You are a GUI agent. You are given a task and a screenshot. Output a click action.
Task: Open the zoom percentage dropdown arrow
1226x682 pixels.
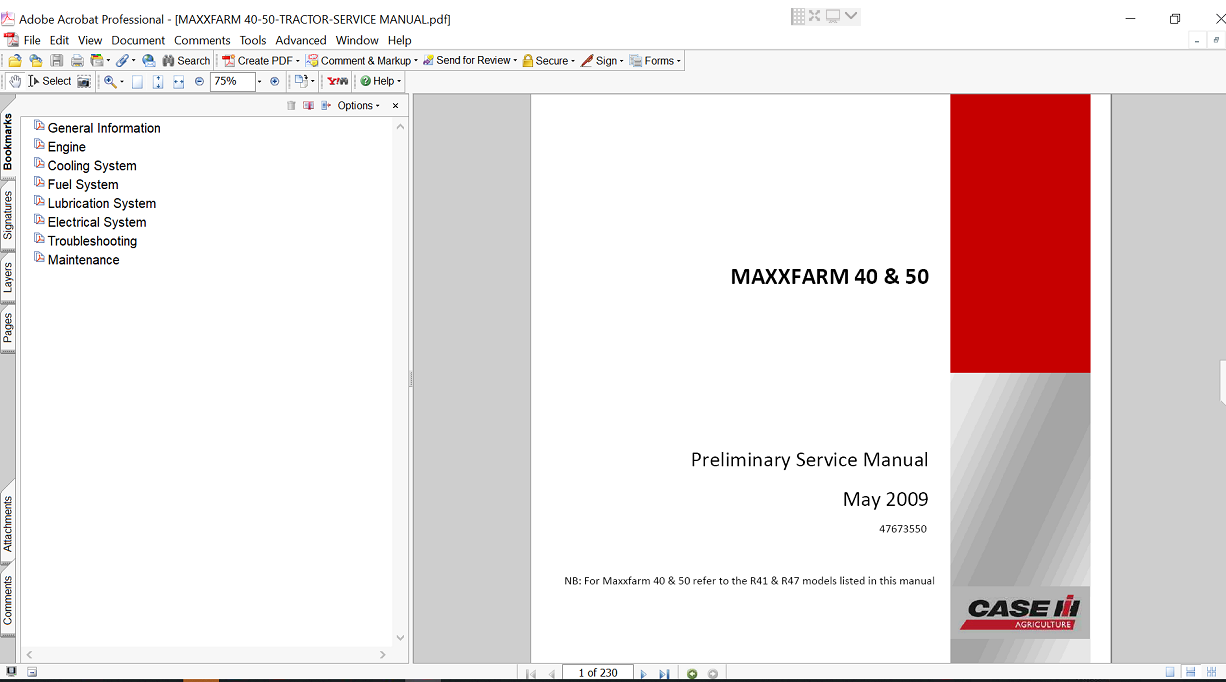point(259,81)
